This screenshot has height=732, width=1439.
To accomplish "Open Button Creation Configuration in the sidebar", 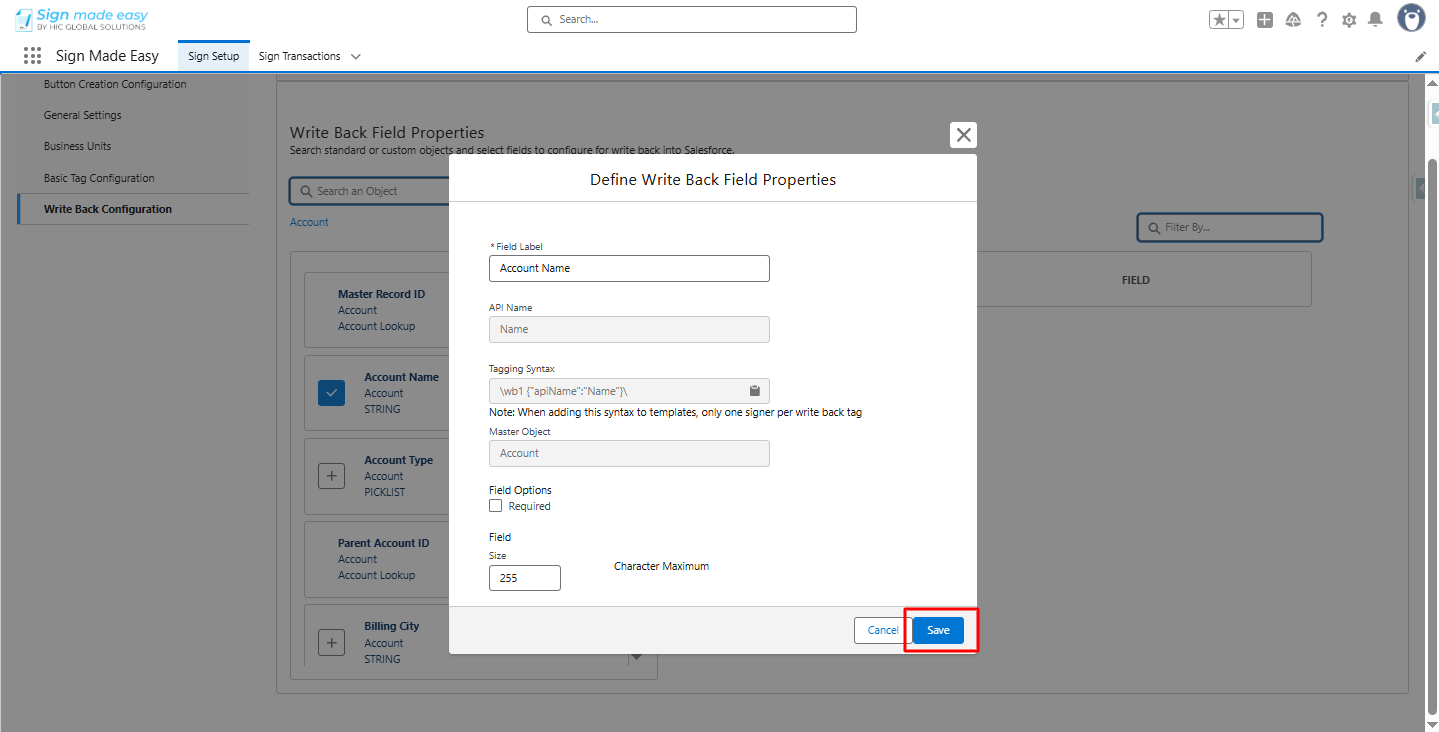I will (115, 84).
